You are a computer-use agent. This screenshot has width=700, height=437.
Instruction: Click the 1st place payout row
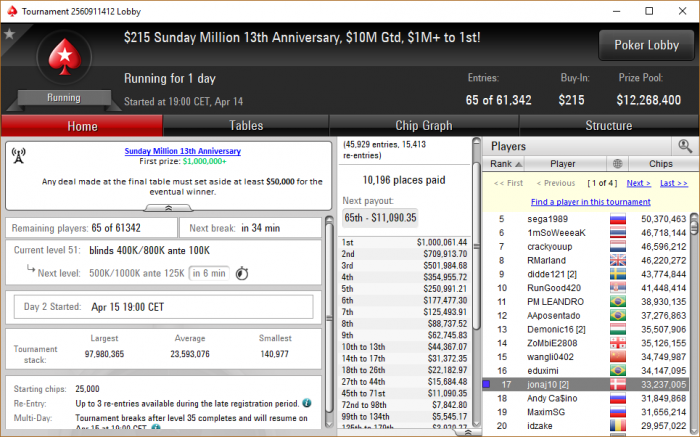click(404, 242)
